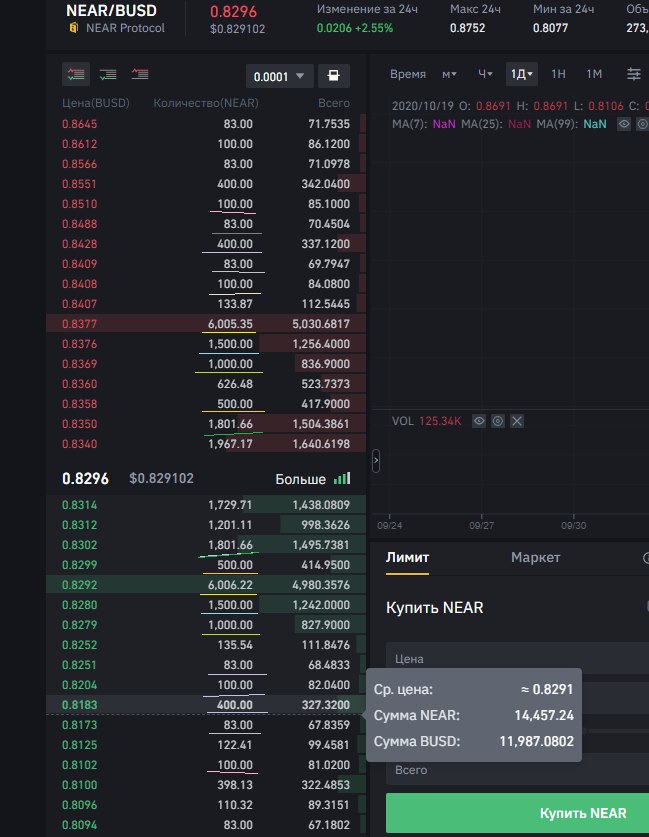Show only buy orders in order book
649x837 pixels.
pos(108,74)
